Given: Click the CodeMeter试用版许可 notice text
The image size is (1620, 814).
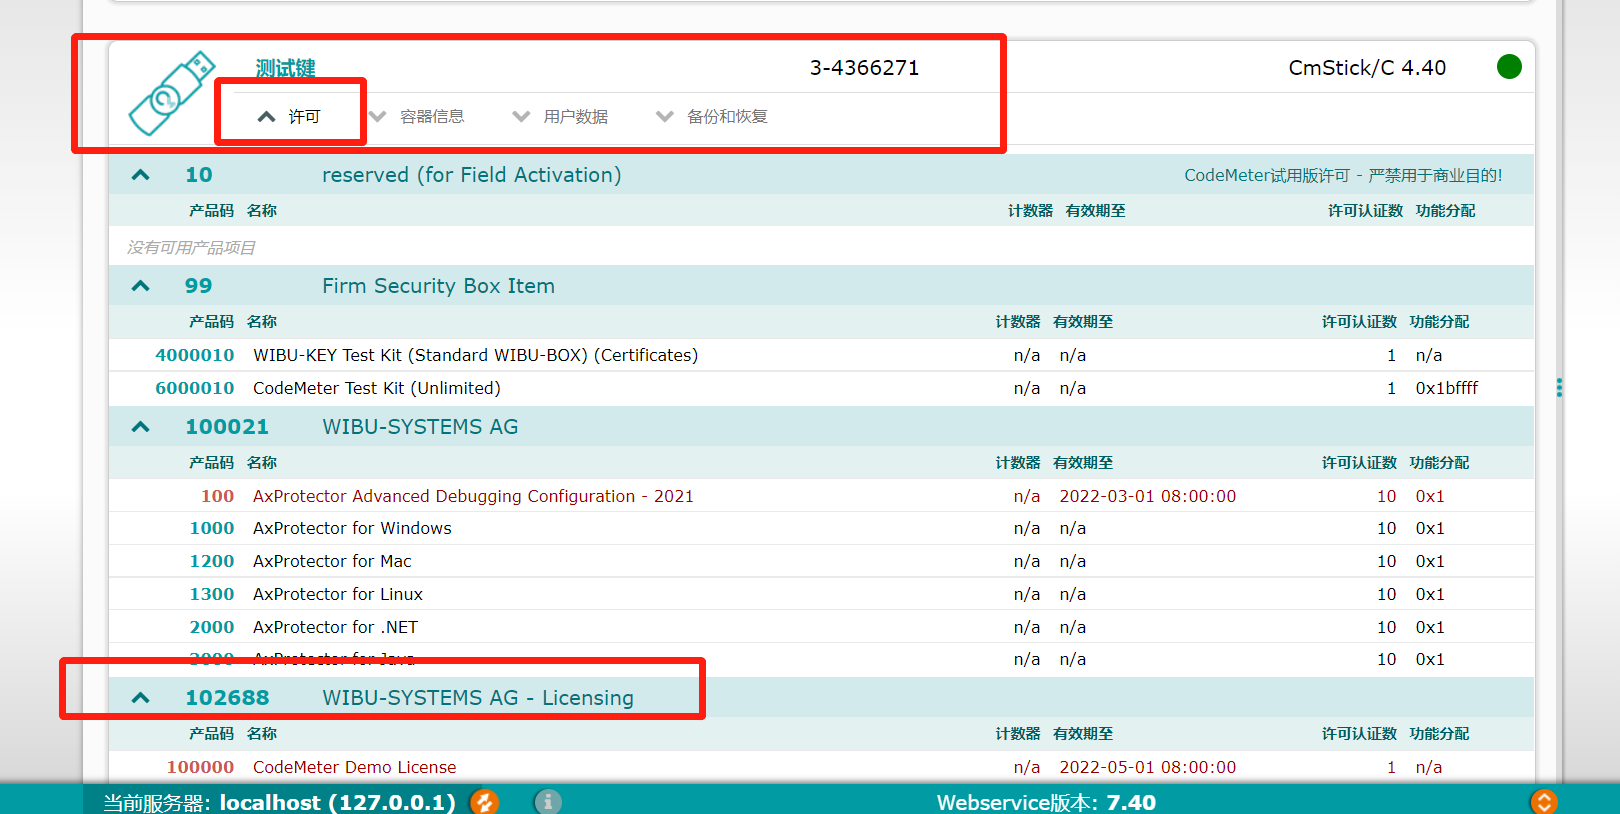Looking at the screenshot, I should tap(1343, 175).
